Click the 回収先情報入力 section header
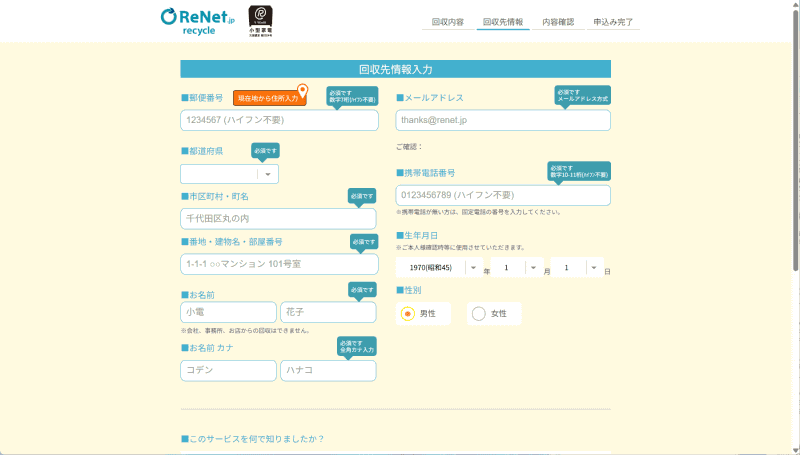 tap(395, 69)
